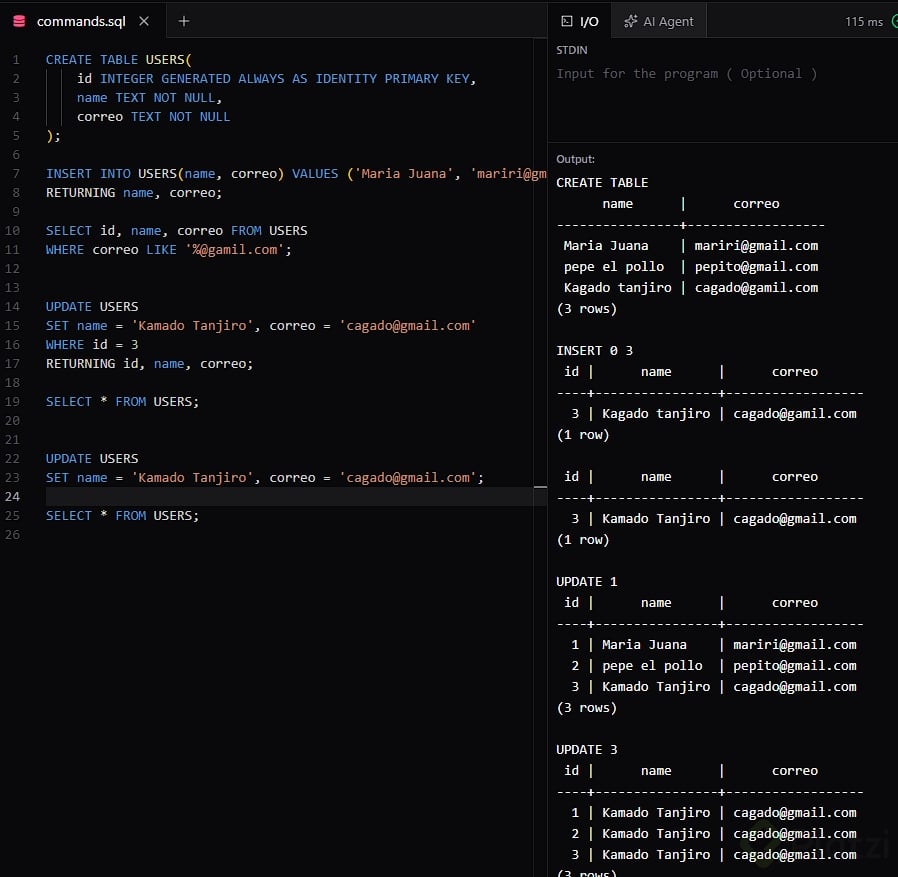
Task: Click the first (1 row) output line
Action: point(582,435)
